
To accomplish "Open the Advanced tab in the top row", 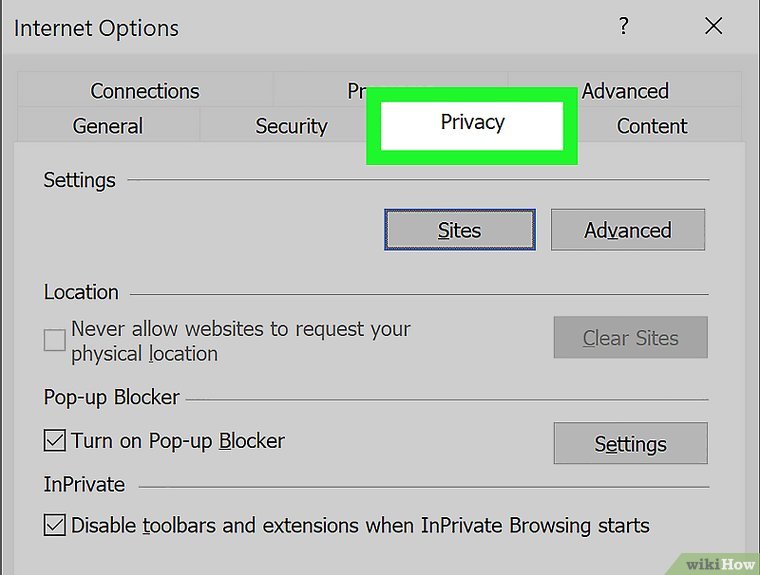I will [625, 91].
